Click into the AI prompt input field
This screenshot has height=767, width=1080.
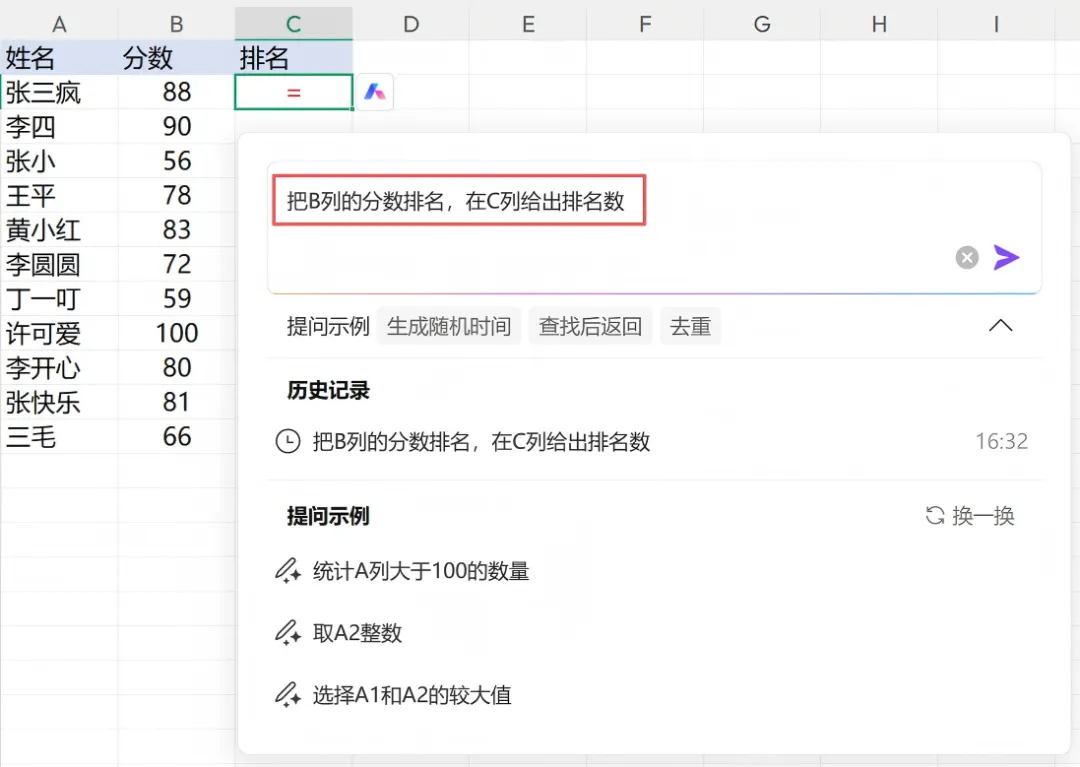click(654, 228)
